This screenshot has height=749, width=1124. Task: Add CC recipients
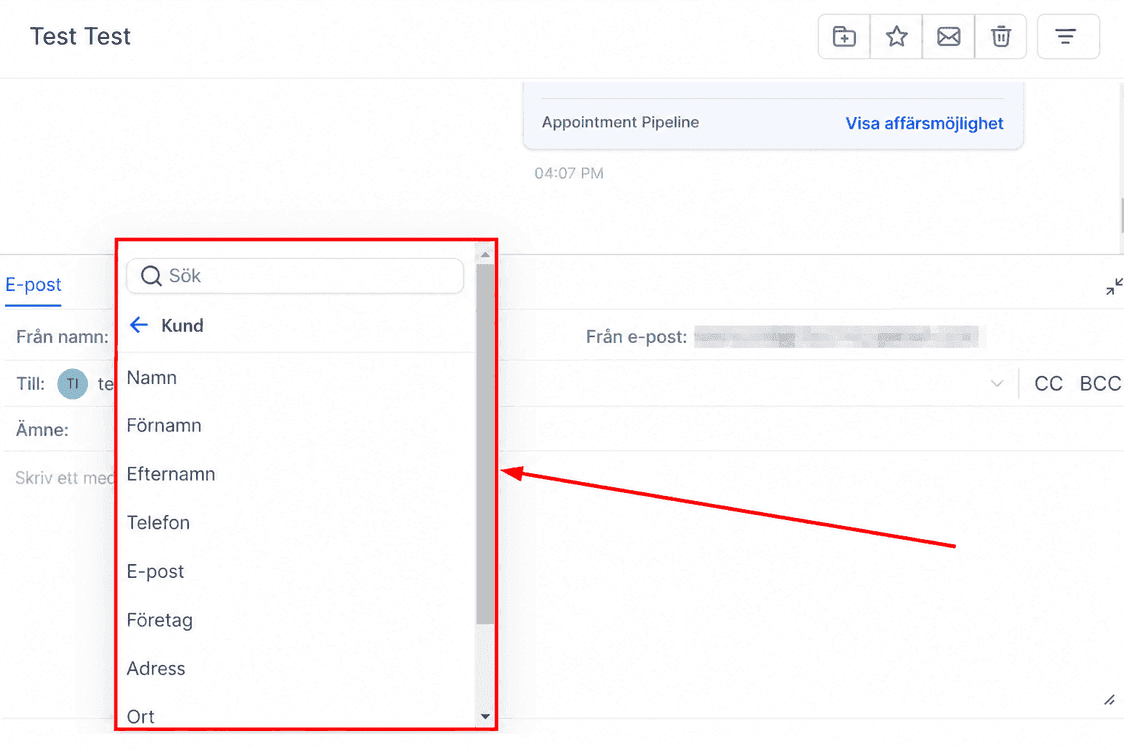point(1048,383)
